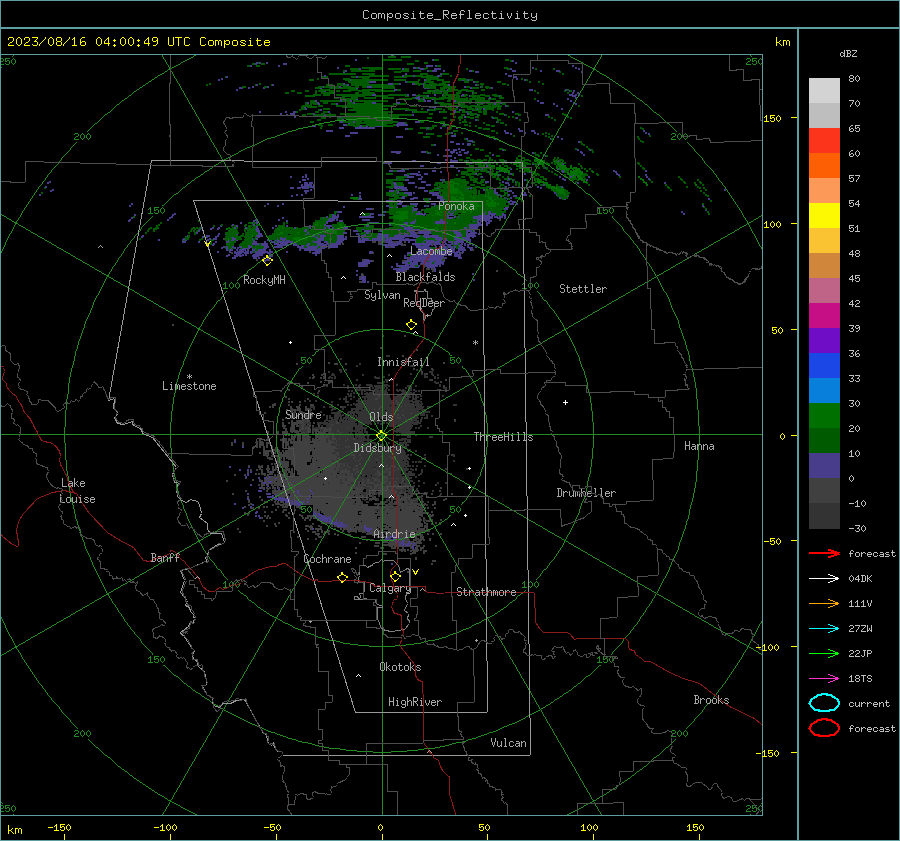Click the cyan current ellipse icon

[x=824, y=703]
